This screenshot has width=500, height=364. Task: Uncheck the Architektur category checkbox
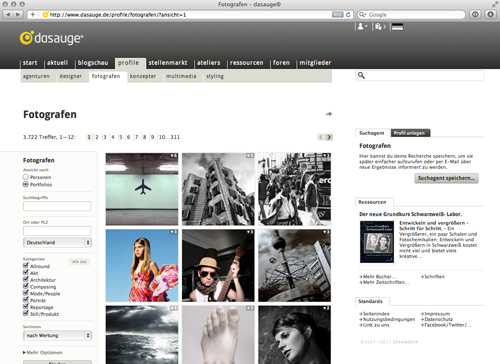click(x=26, y=279)
